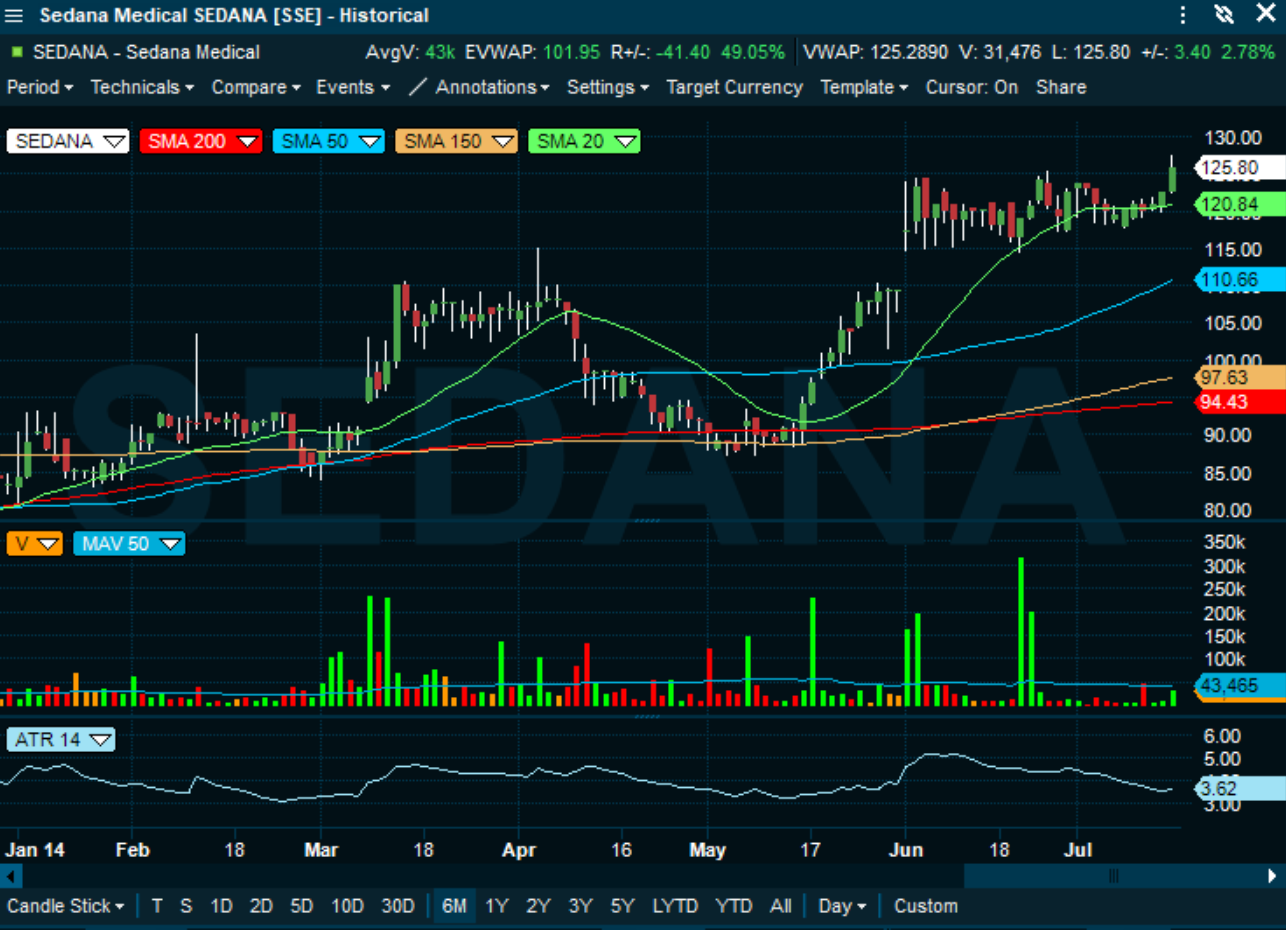Click the 3.62 ATR value label
The image size is (1286, 930).
pos(1240,788)
